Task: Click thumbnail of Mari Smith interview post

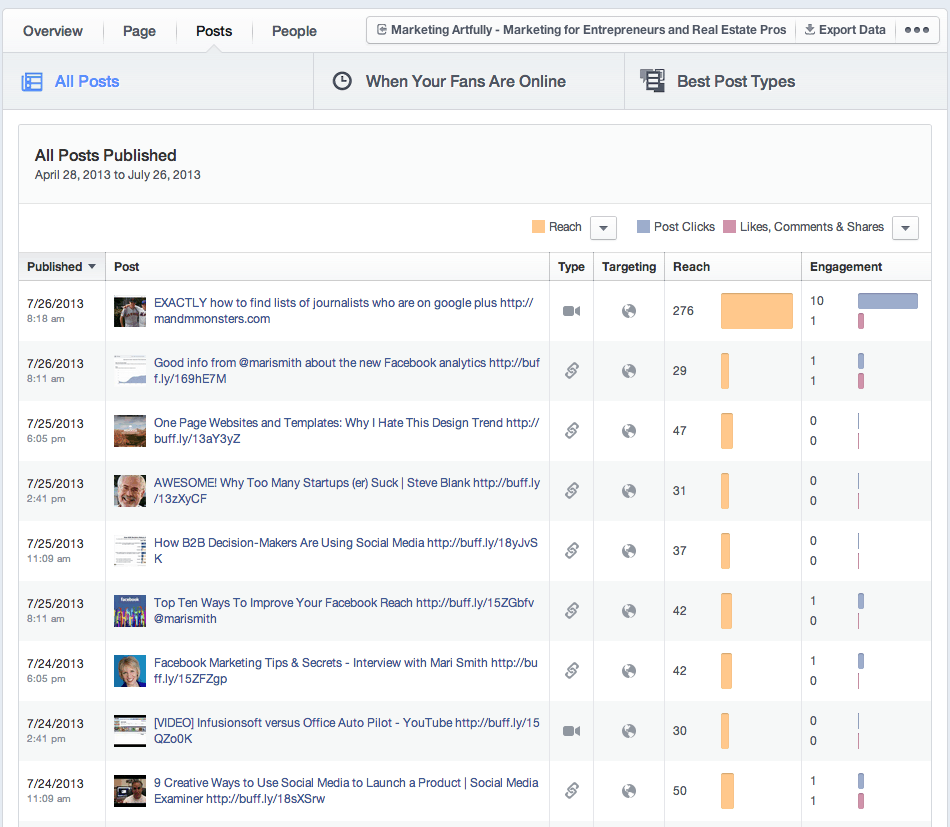Action: click(x=130, y=671)
